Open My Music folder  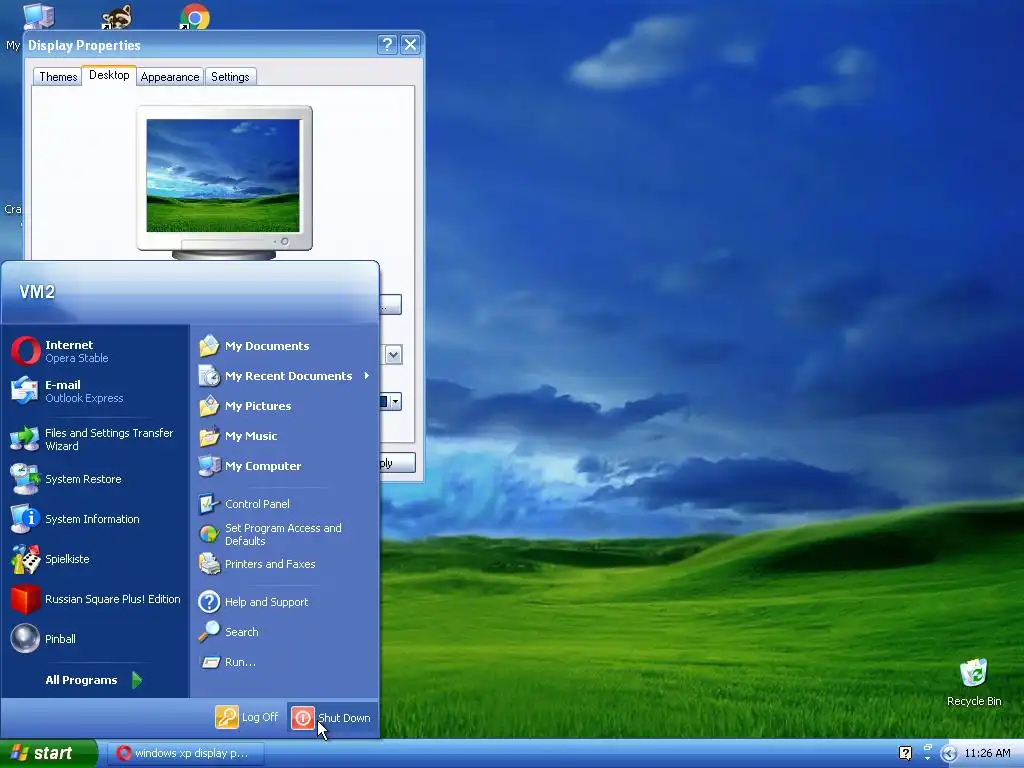click(285, 436)
